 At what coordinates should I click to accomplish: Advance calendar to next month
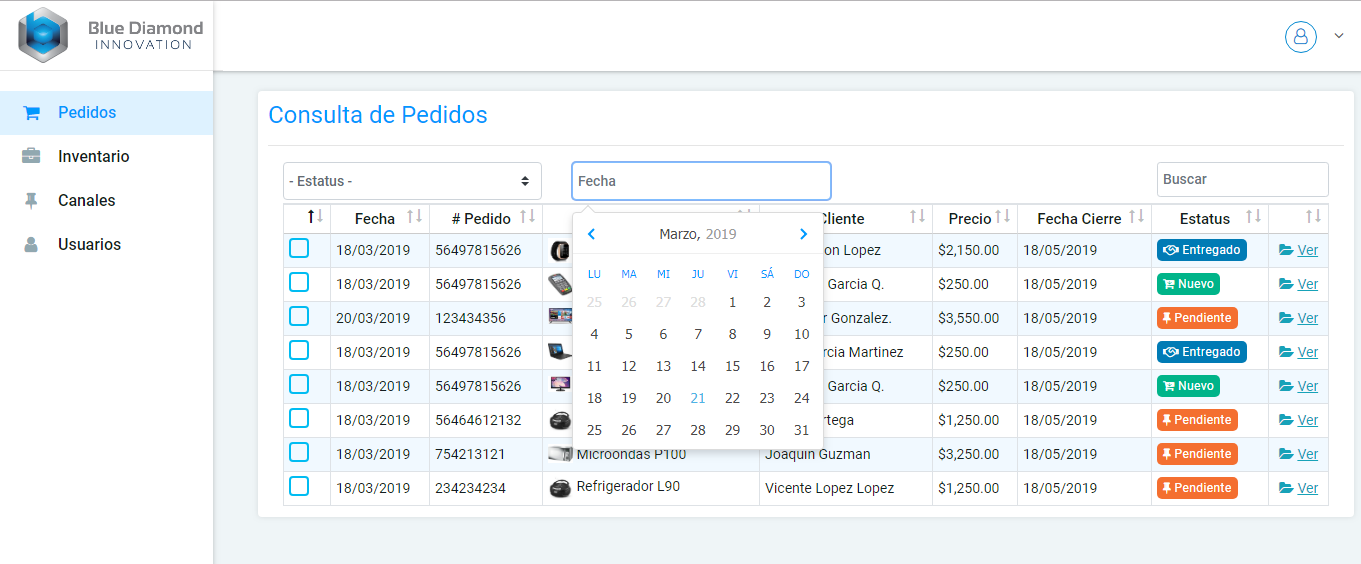pos(803,234)
